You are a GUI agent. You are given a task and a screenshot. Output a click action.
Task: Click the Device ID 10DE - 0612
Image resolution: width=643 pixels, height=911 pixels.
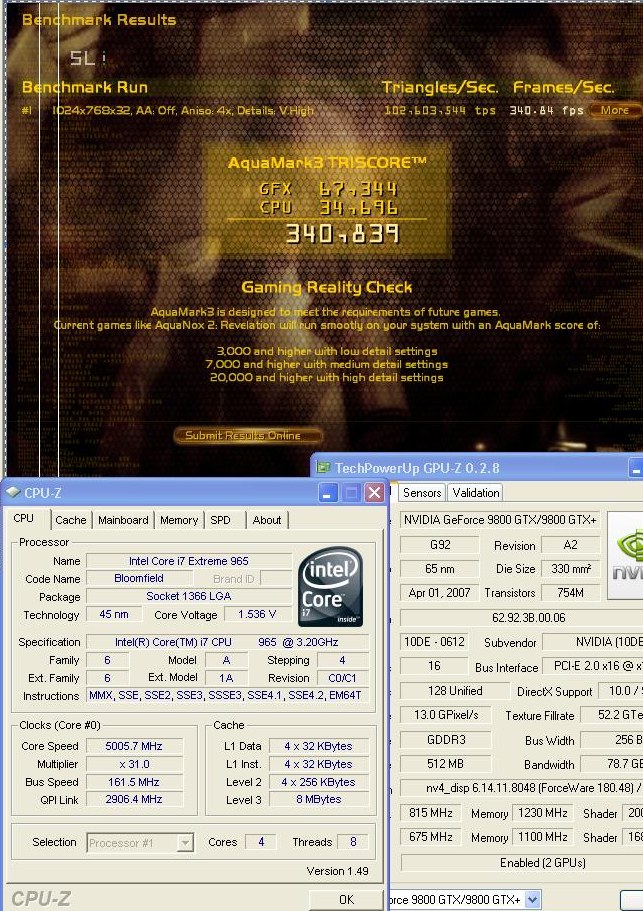pyautogui.click(x=434, y=642)
